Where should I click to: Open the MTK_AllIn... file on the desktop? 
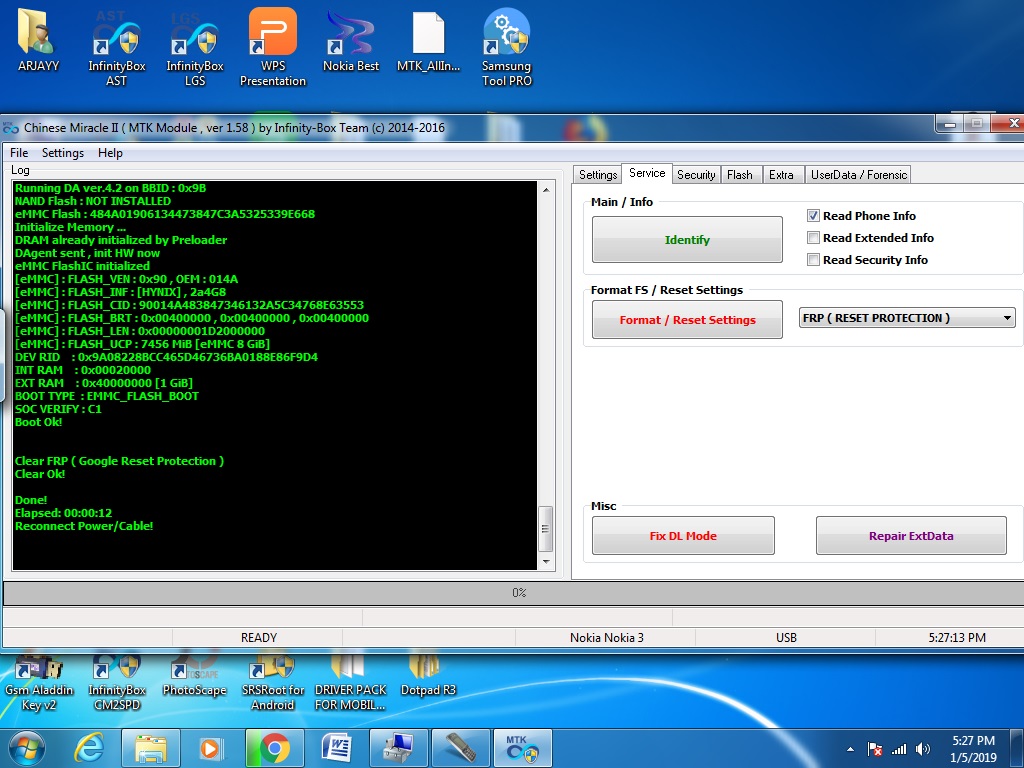pyautogui.click(x=428, y=40)
